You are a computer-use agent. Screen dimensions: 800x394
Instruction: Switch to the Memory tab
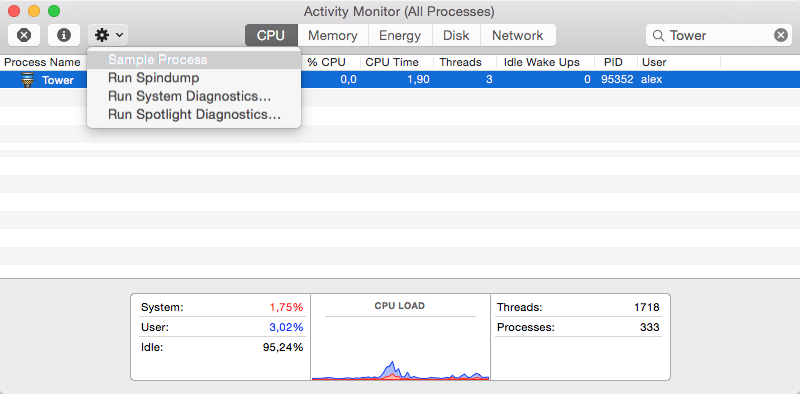click(x=333, y=35)
